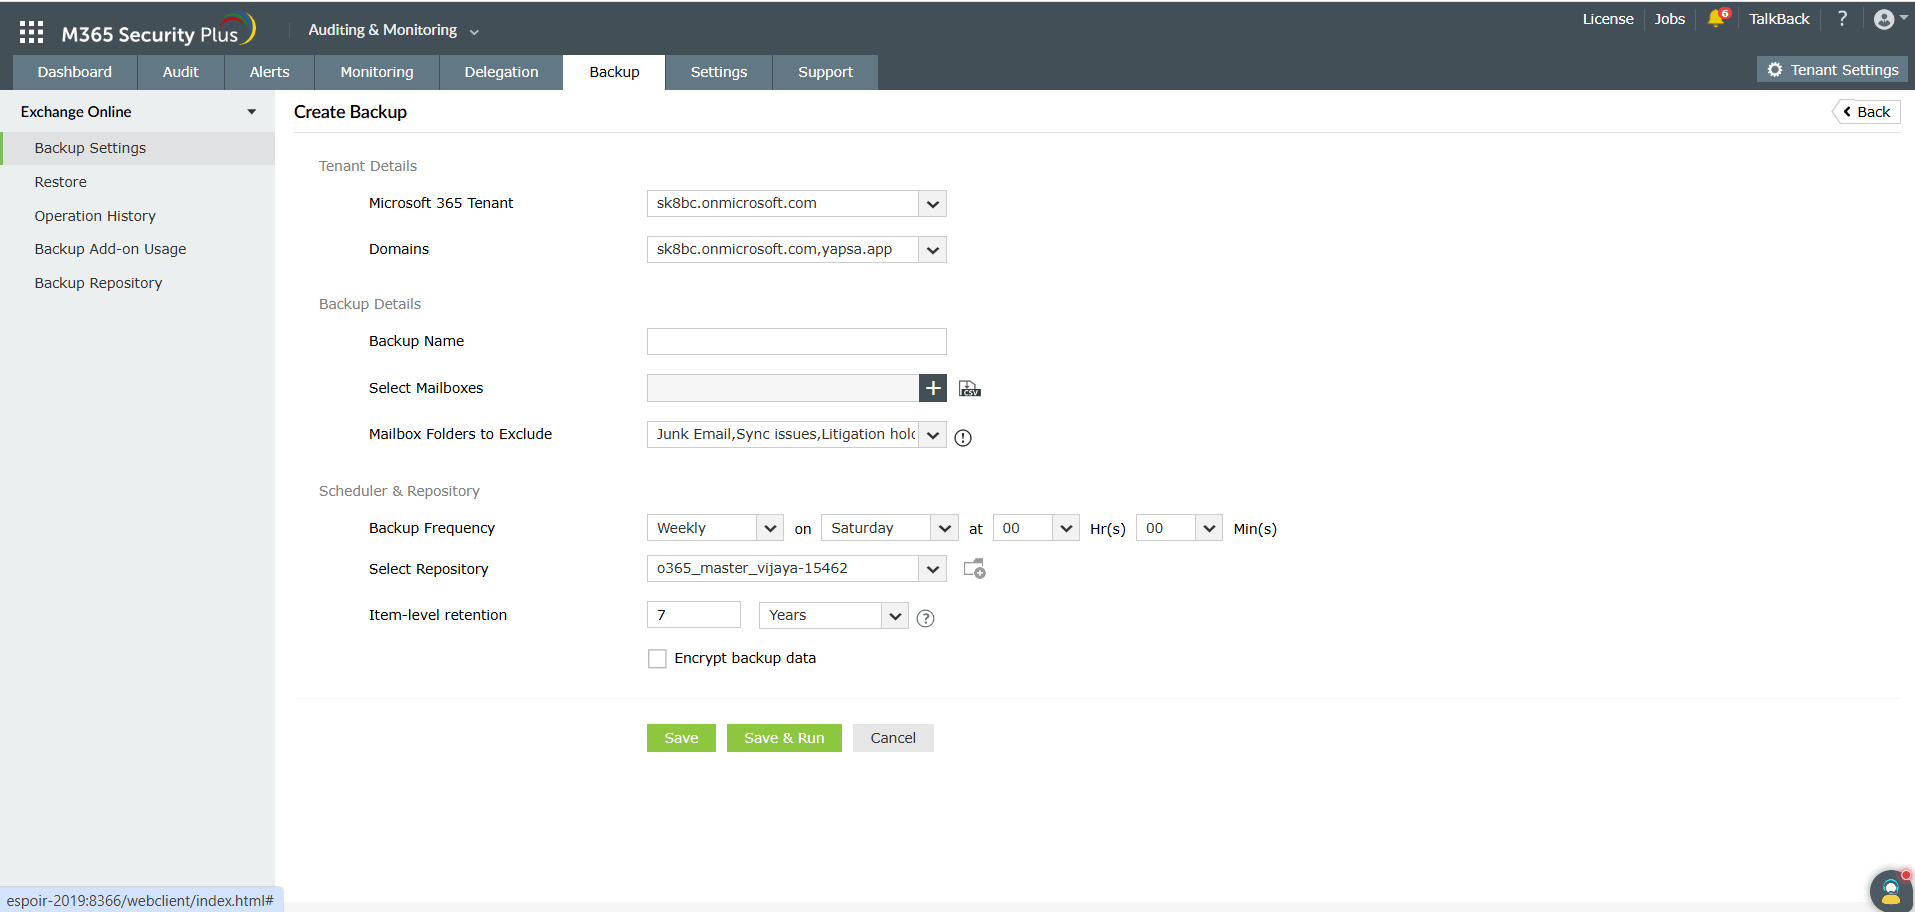Screen dimensions: 1915x912
Task: Switch to the Delegation tab
Action: [x=501, y=72]
